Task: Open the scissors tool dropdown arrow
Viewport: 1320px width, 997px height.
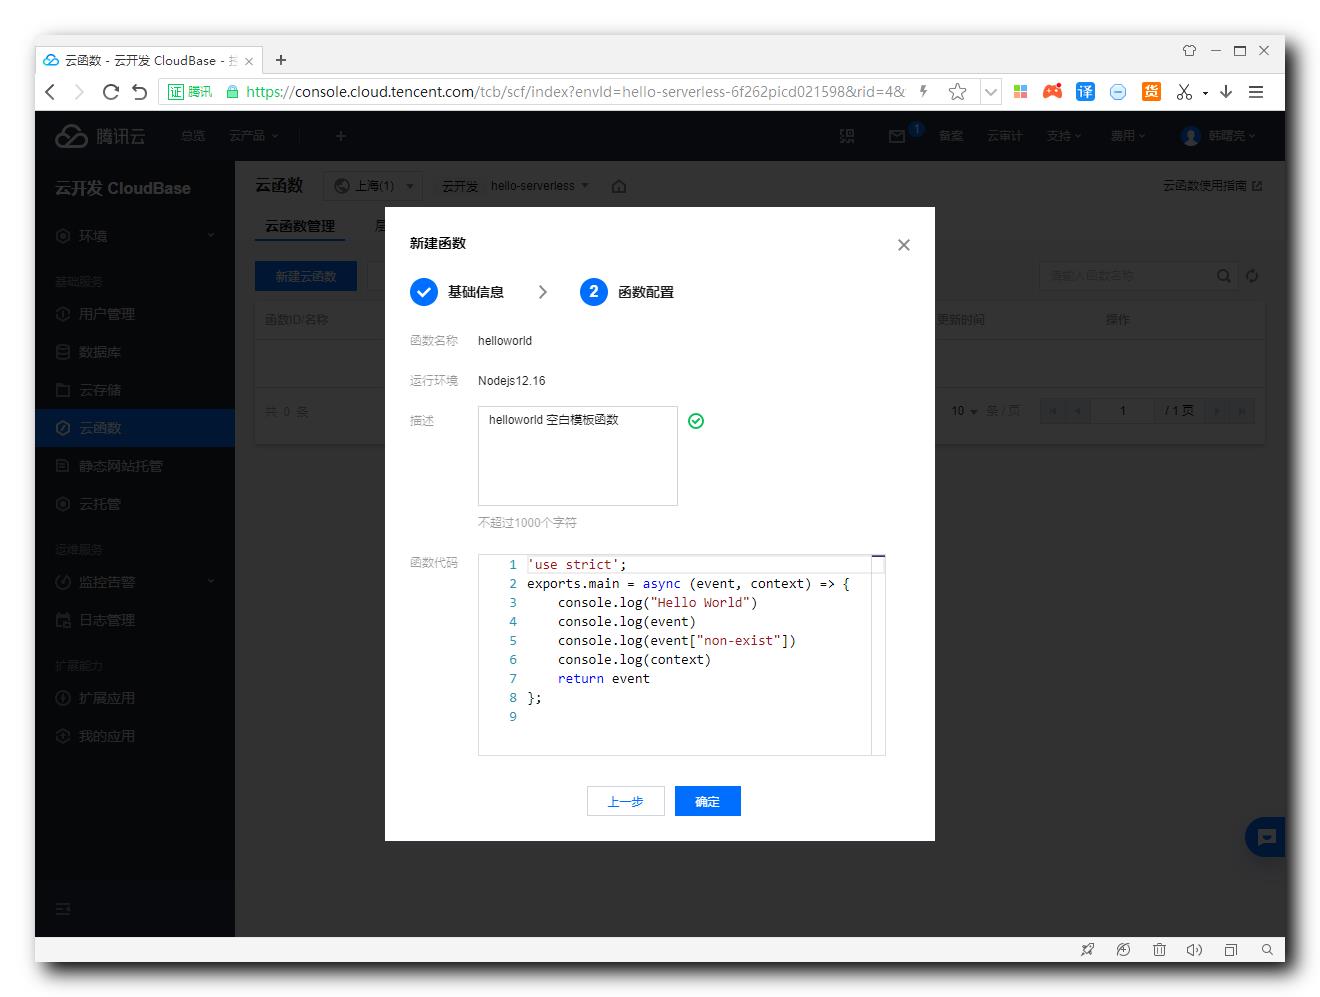Action: coord(1205,93)
